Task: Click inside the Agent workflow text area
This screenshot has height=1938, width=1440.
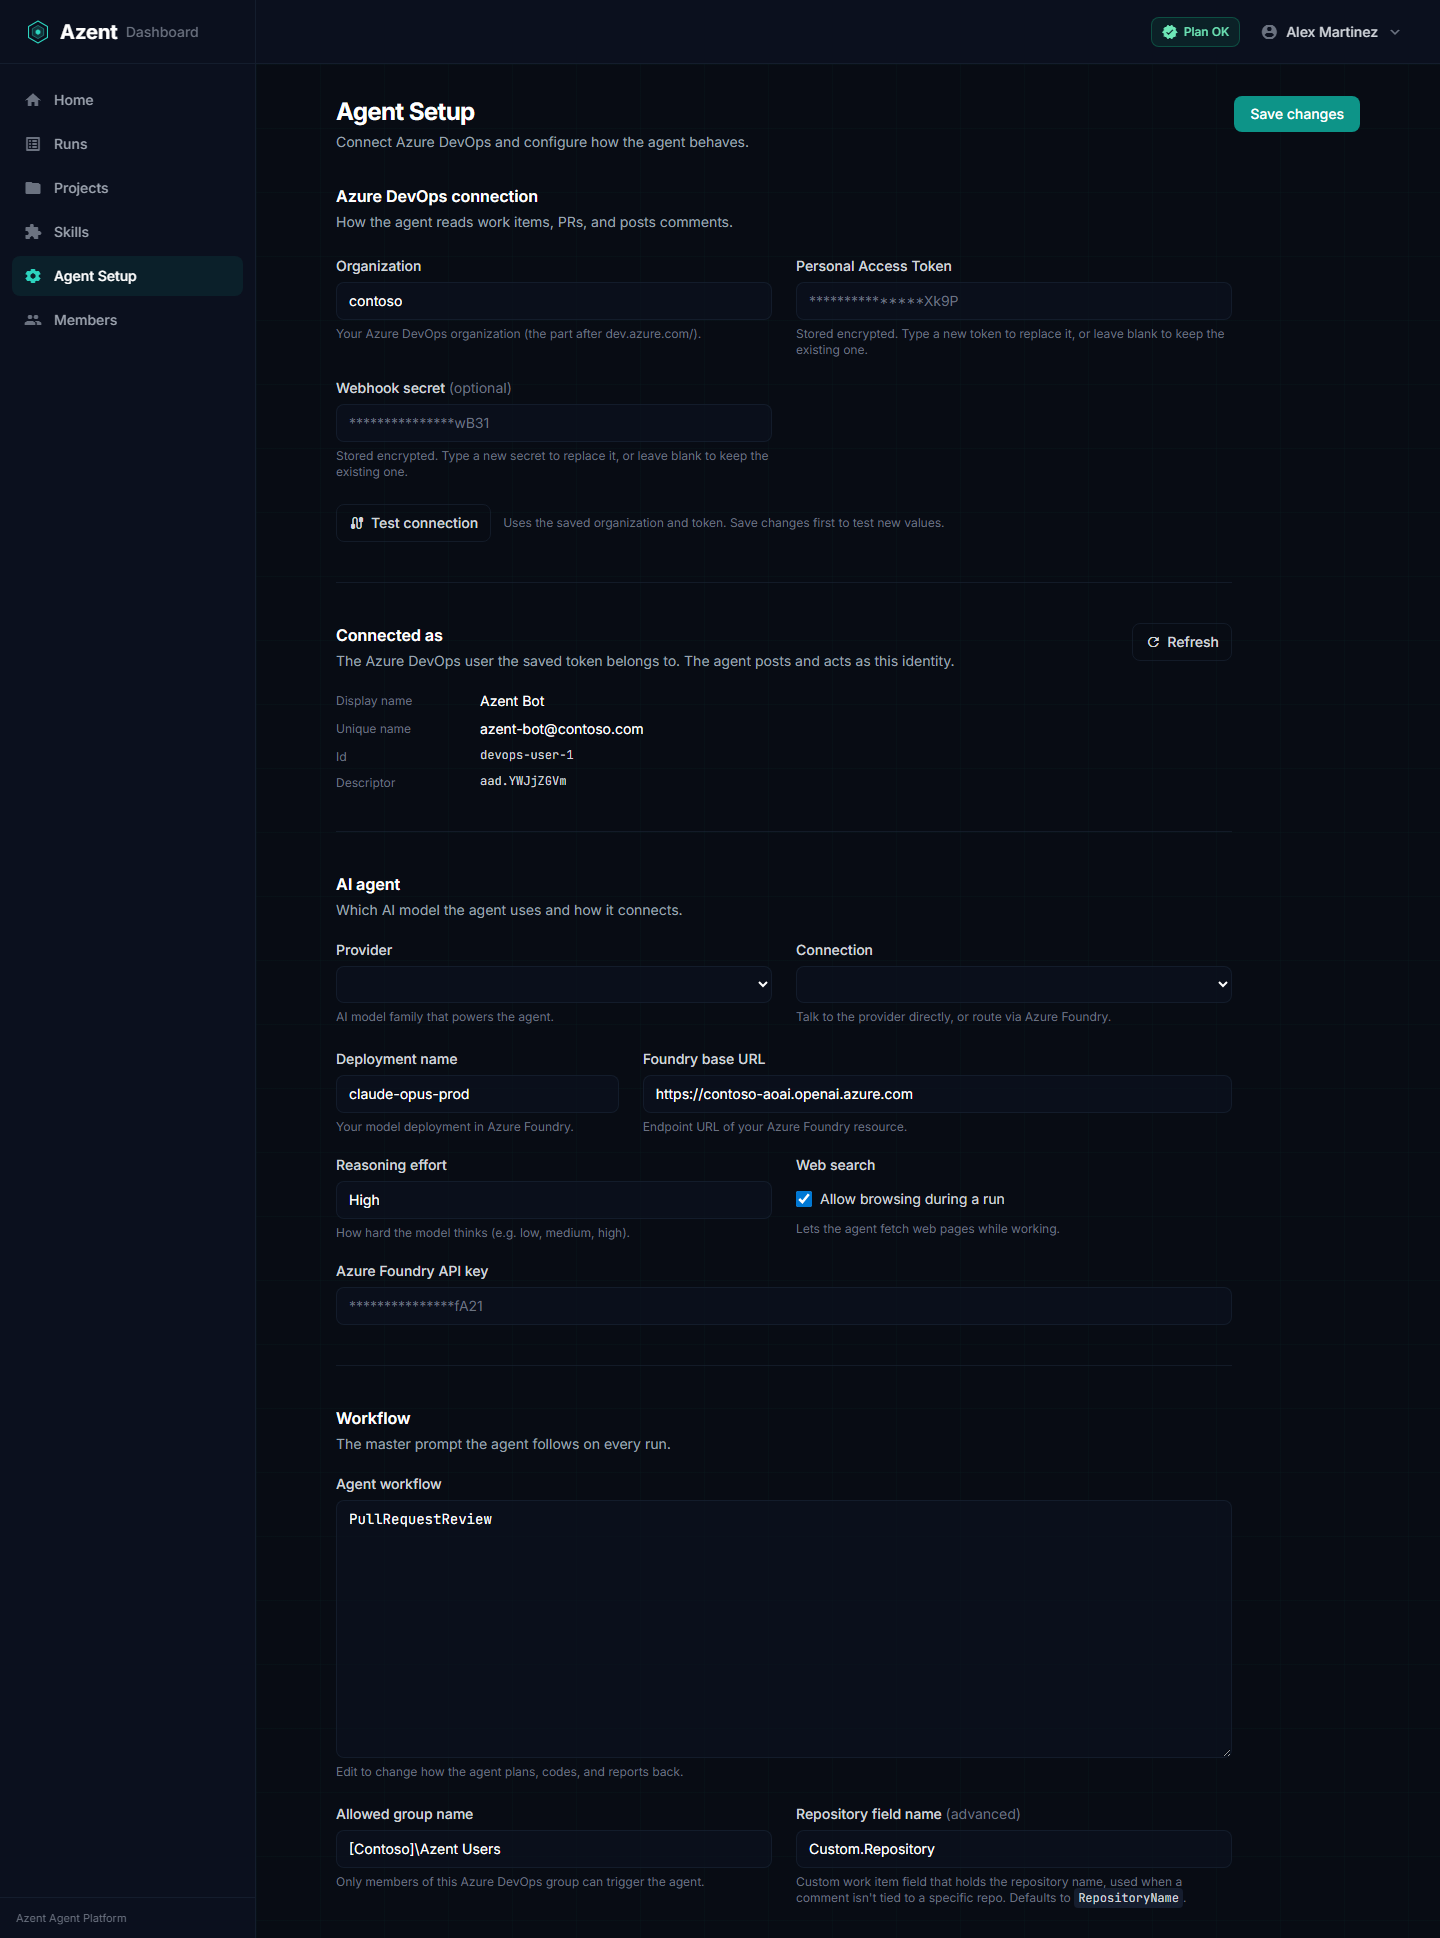Action: [783, 1629]
